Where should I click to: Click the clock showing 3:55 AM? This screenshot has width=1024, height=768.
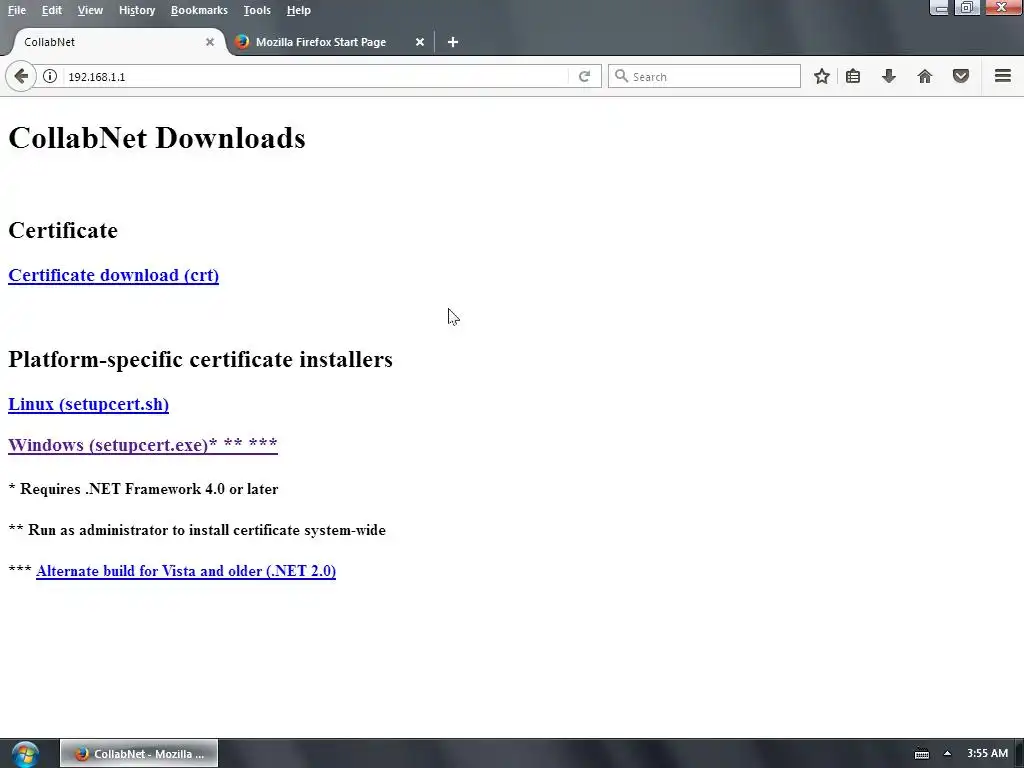coord(987,754)
